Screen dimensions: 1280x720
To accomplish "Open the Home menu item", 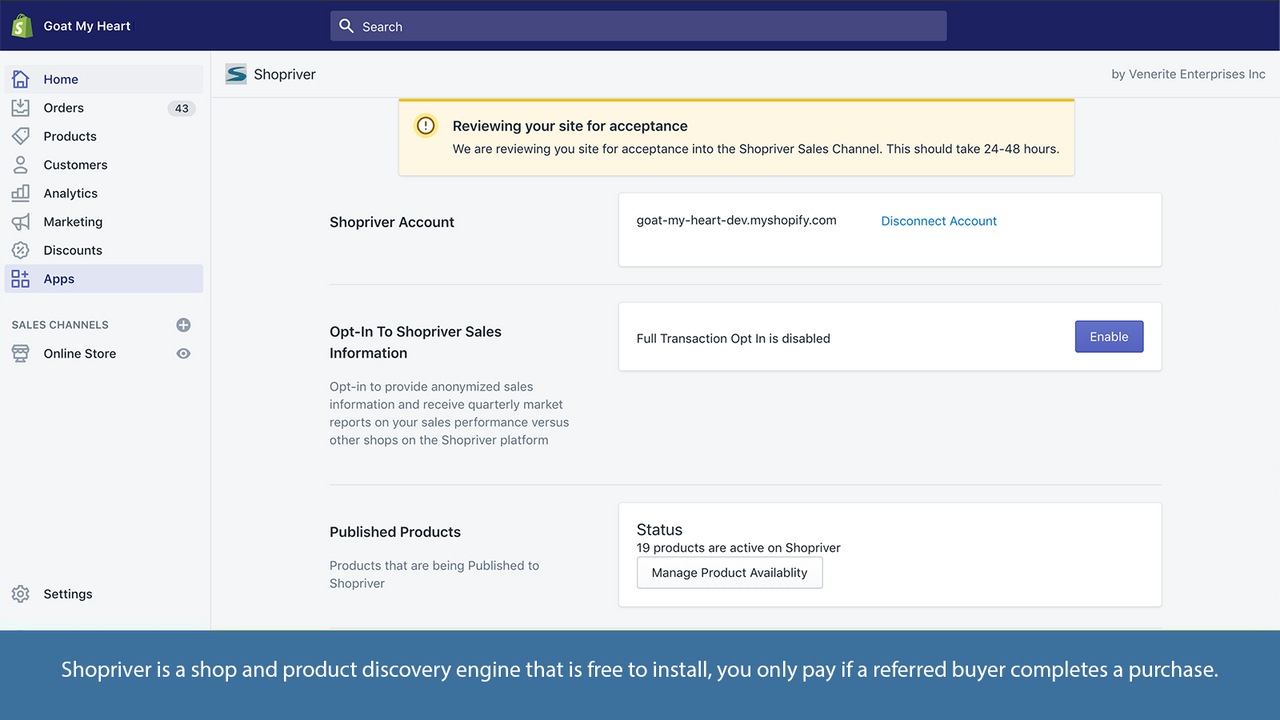I will [104, 79].
